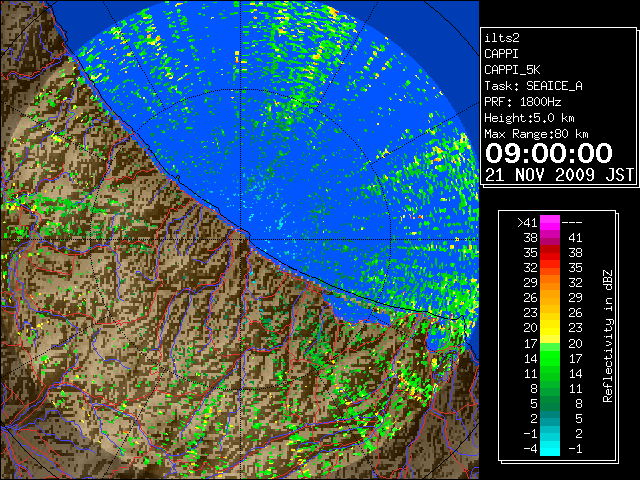Pick the yellow 20 dBZ legend swatch
Screen dimensions: 640x480
(550, 328)
